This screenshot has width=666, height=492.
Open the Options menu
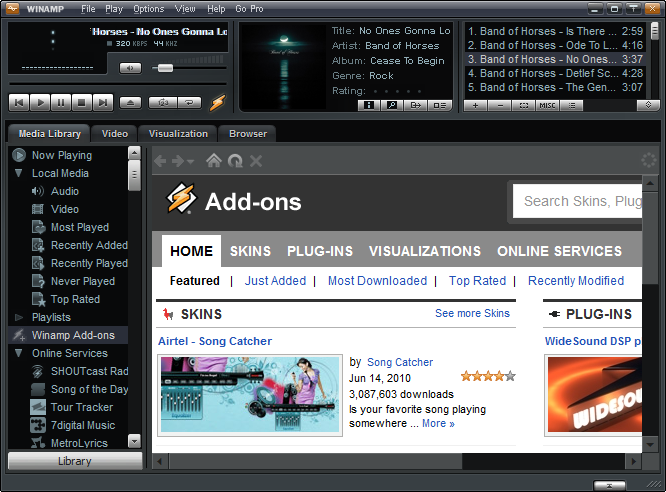pyautogui.click(x=149, y=9)
